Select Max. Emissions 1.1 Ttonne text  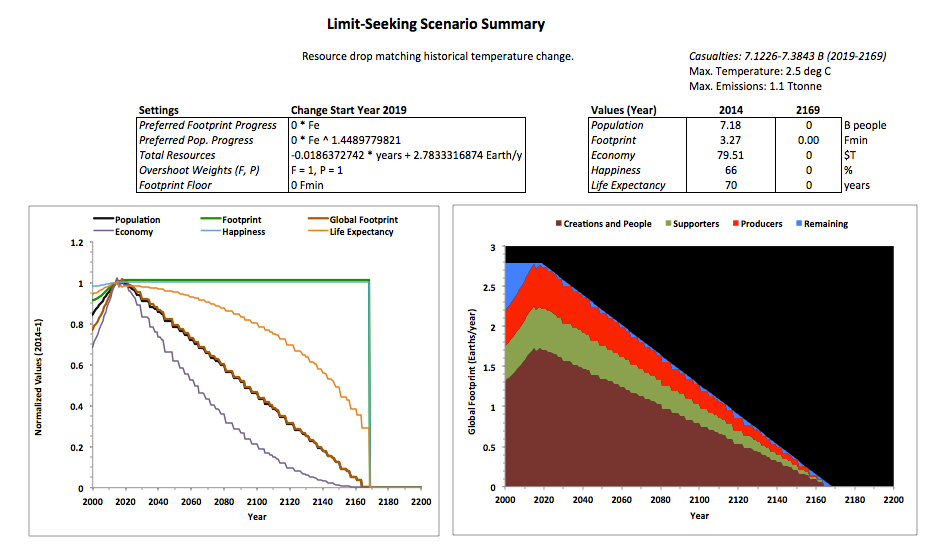pos(755,86)
